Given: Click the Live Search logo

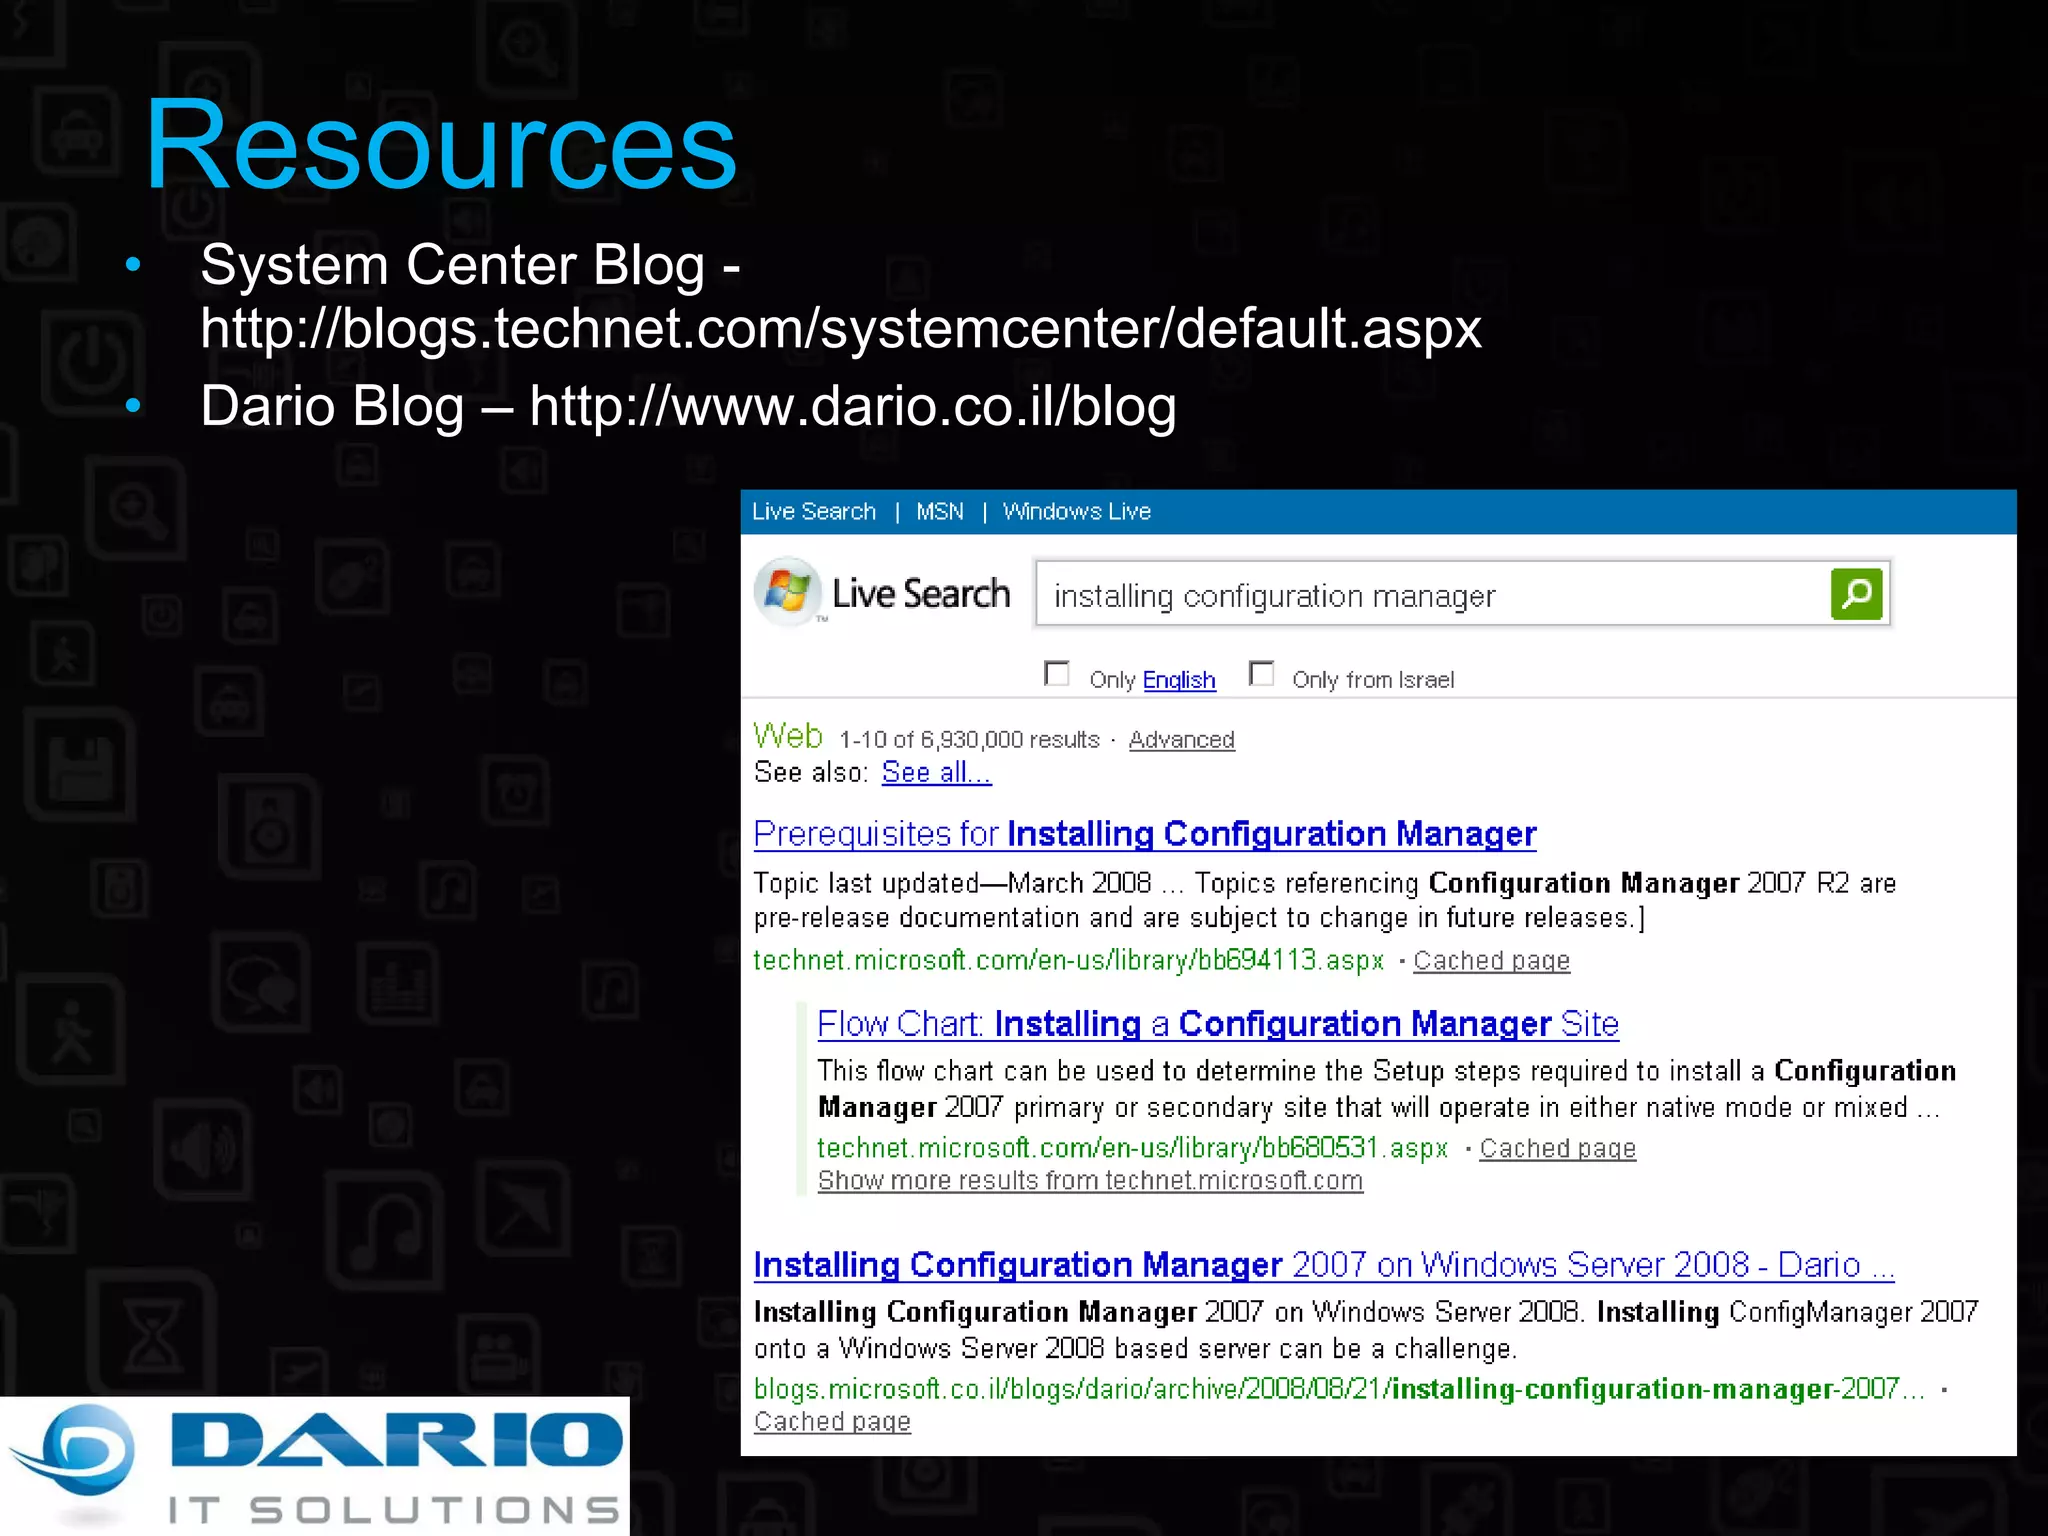Looking at the screenshot, I should (x=882, y=593).
